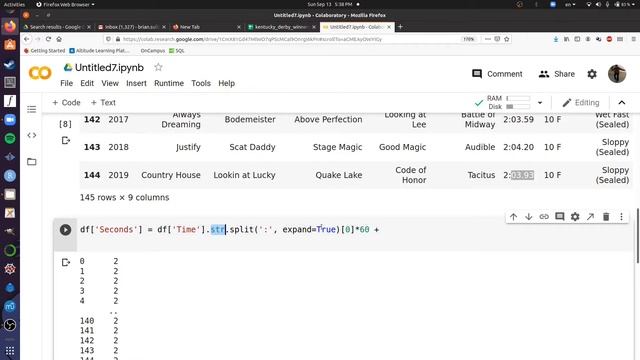Viewport: 640px width, 360px height.
Task: Switch to the kentucky_derby_winners tab
Action: point(282,27)
